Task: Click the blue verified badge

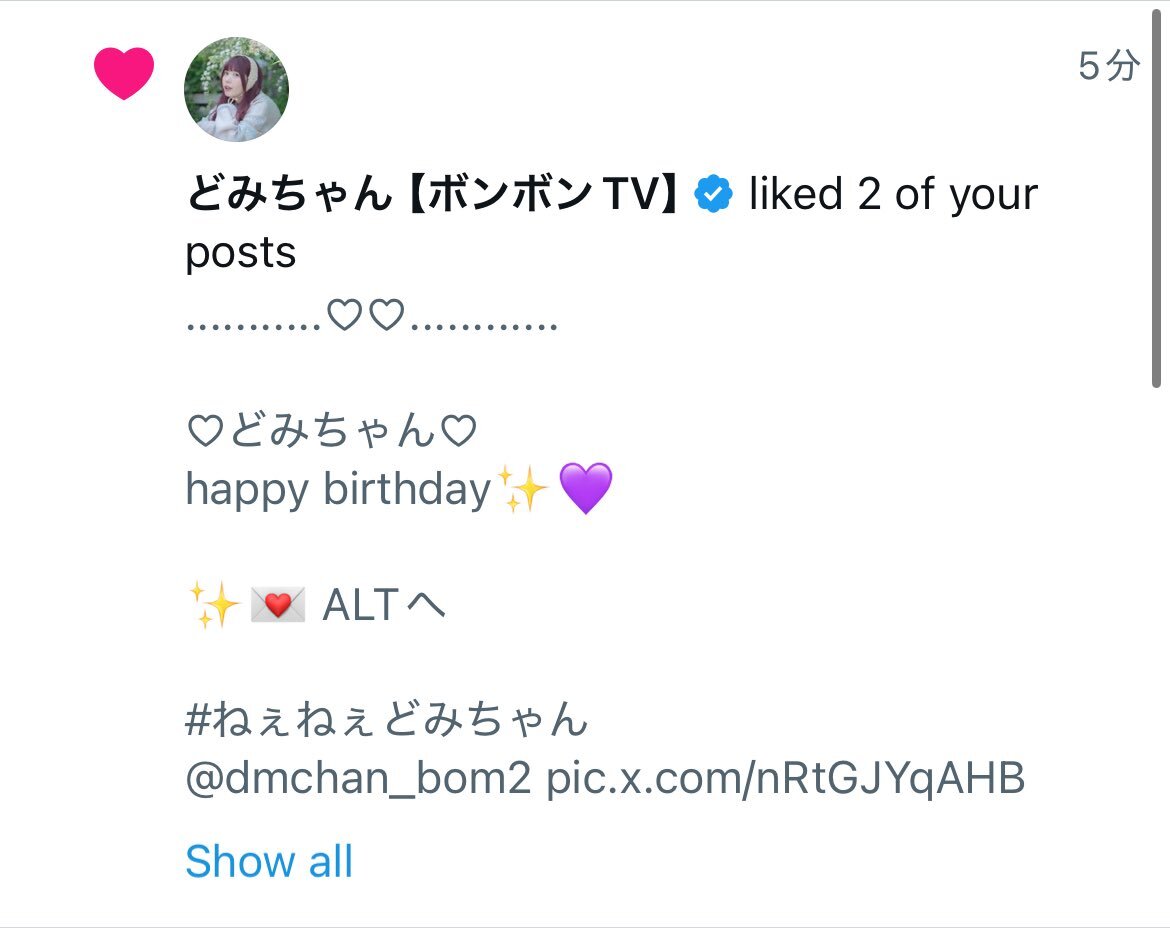Action: click(713, 194)
